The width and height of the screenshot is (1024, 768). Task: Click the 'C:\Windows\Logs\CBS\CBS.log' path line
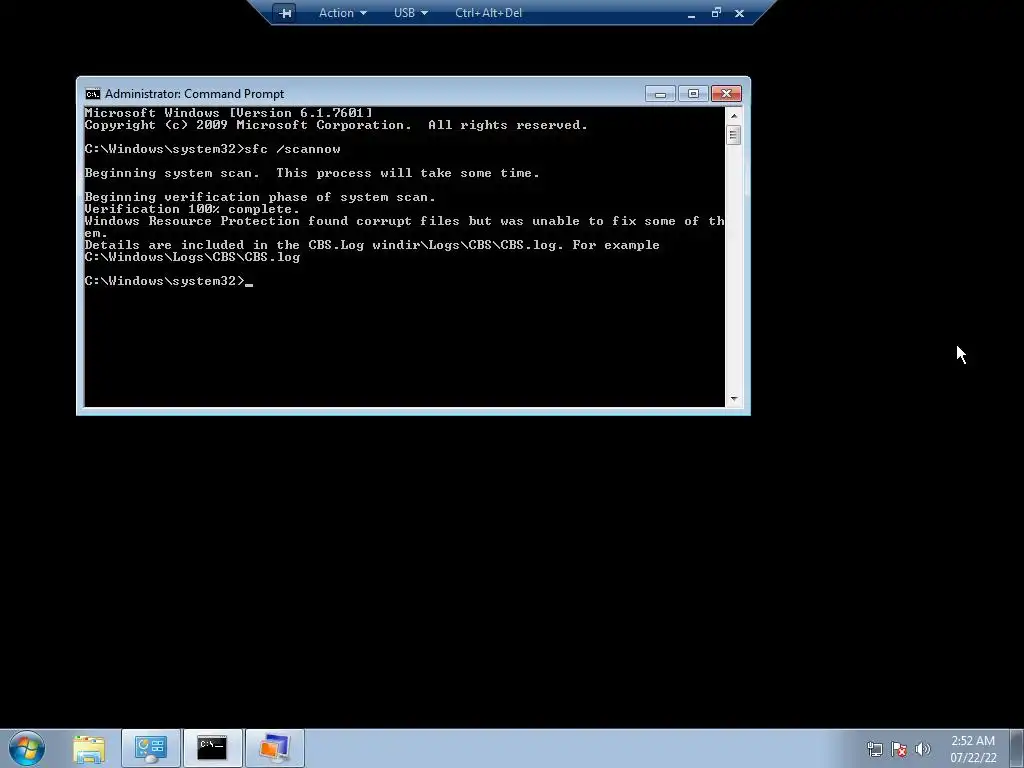click(x=192, y=257)
